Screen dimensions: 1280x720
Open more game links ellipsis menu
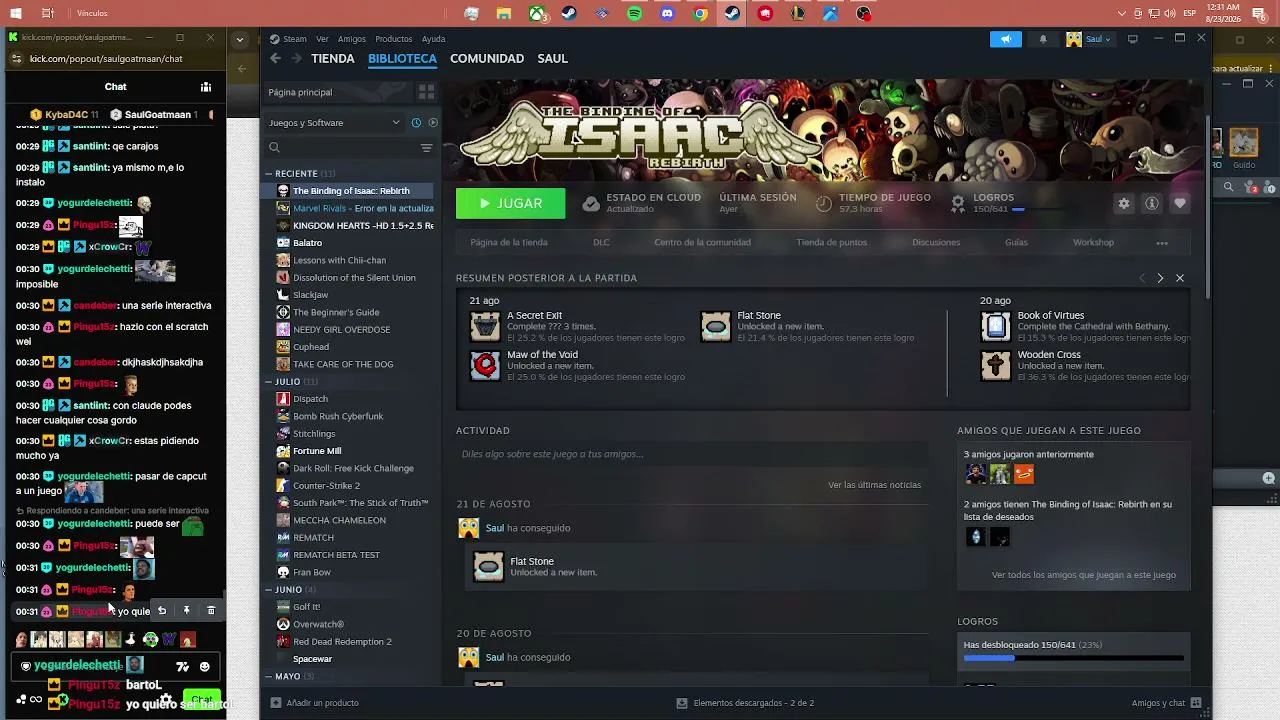tap(1162, 243)
